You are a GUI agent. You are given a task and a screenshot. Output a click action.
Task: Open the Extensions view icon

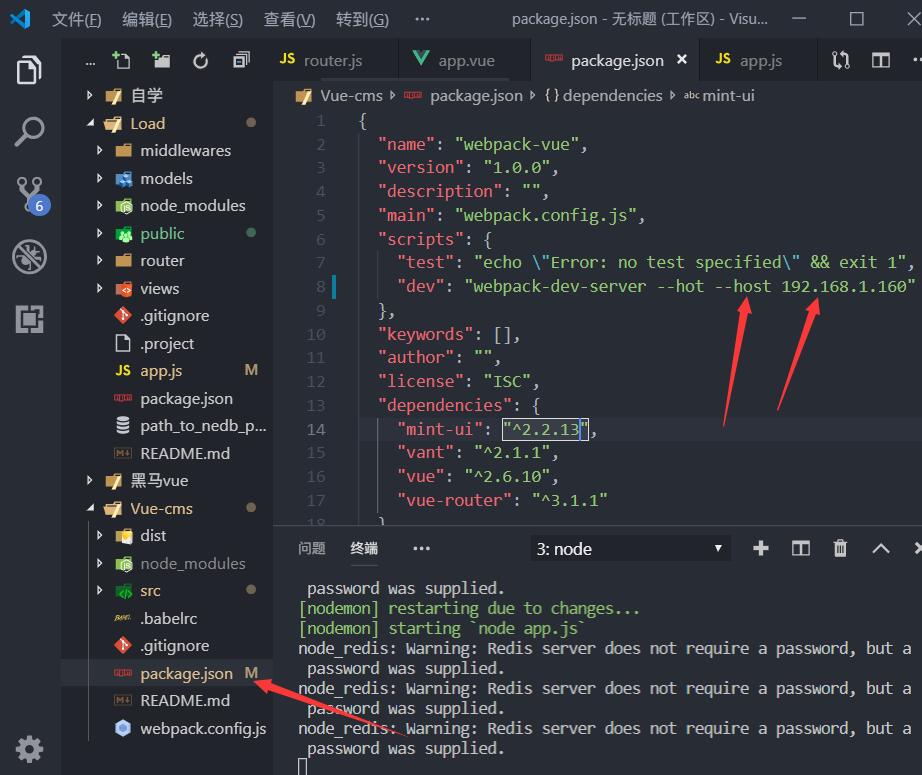[29, 319]
